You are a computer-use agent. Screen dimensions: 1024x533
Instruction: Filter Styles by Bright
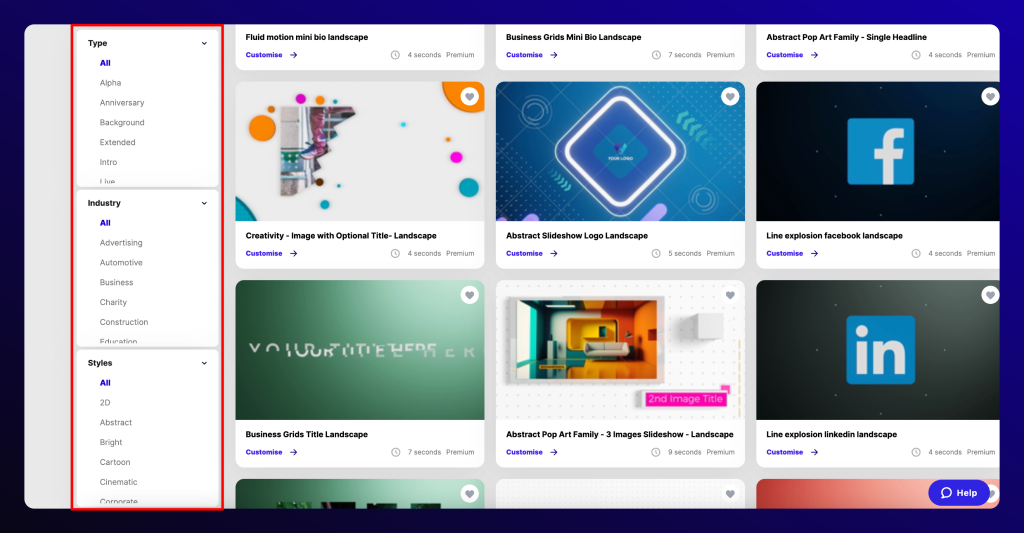coord(111,442)
